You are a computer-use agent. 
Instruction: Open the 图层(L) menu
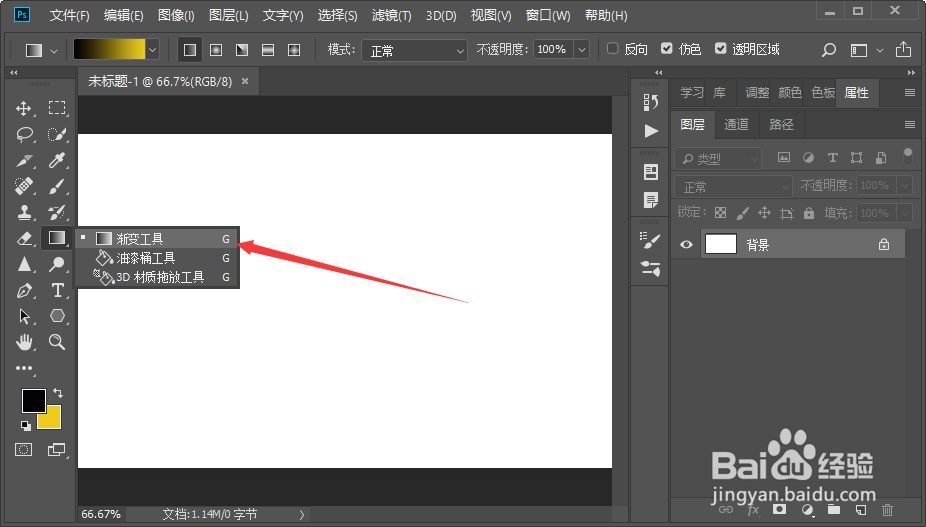pos(229,15)
